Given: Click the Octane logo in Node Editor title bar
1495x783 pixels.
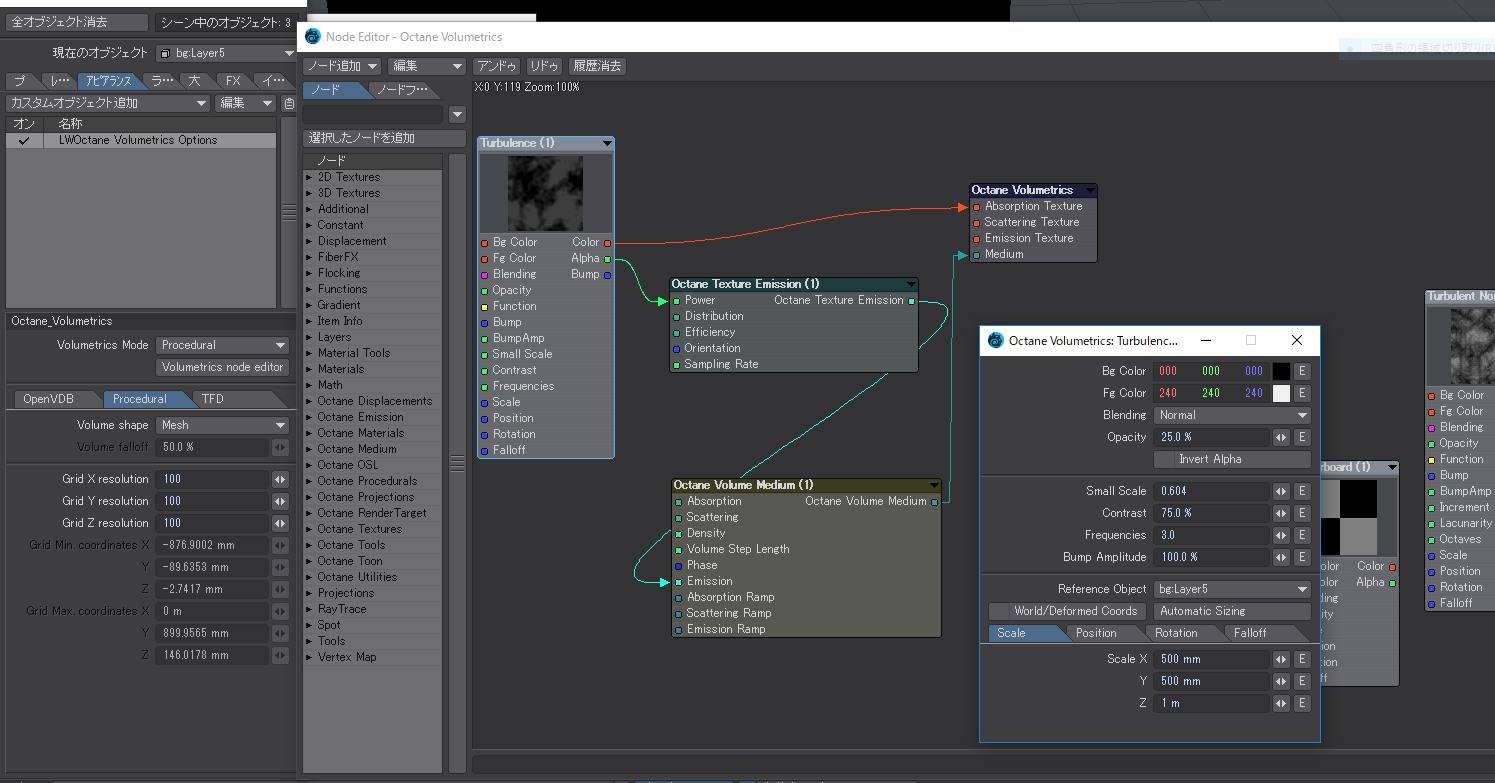Looking at the screenshot, I should point(312,37).
